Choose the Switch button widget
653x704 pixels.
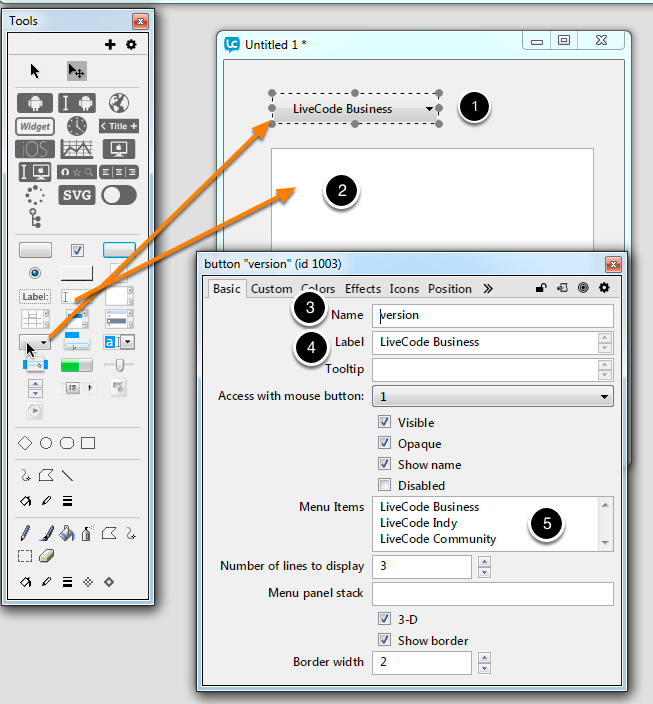click(119, 195)
